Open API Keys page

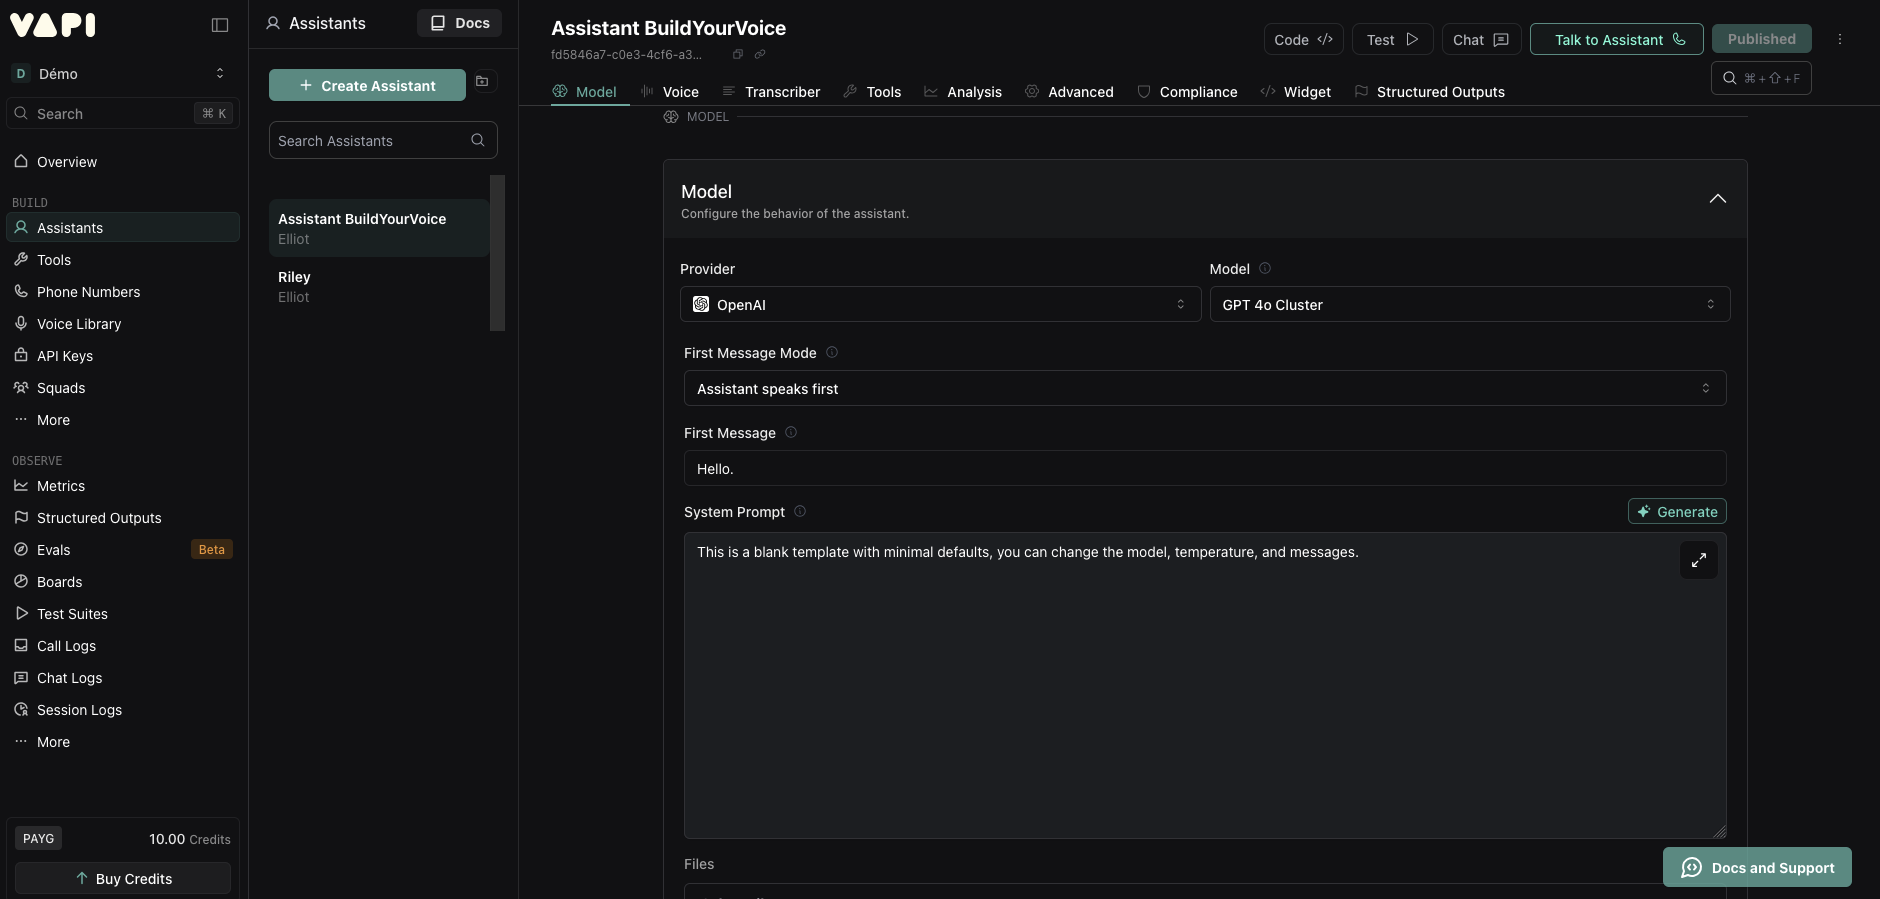tap(123, 356)
